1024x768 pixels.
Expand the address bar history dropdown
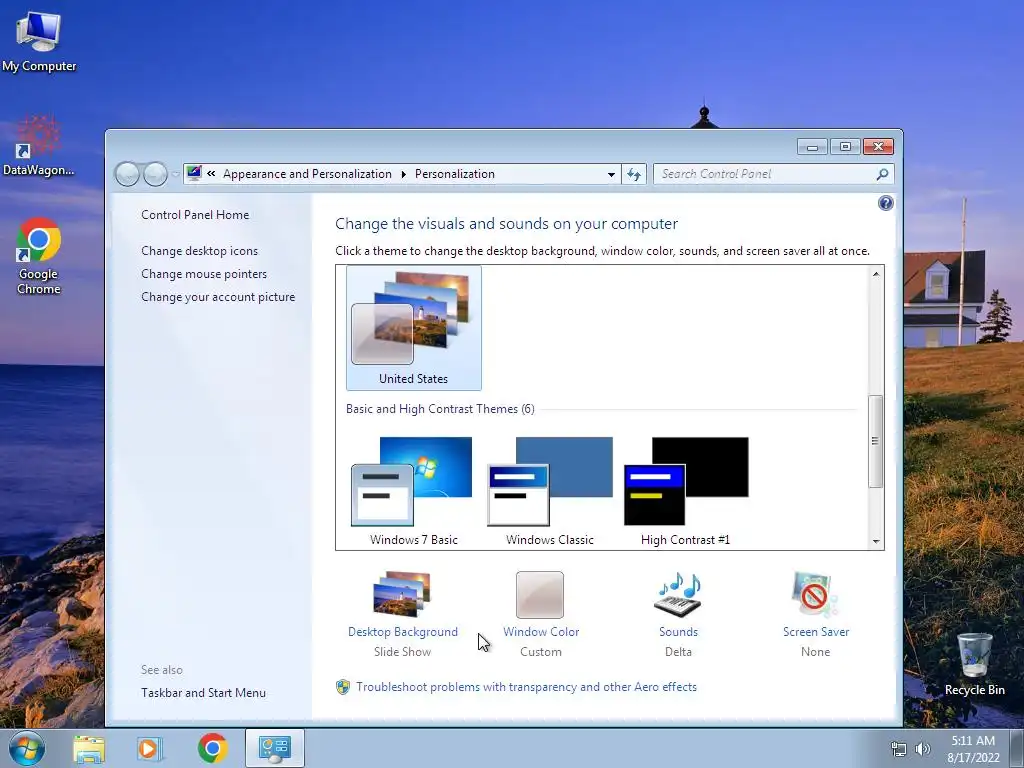(x=611, y=174)
